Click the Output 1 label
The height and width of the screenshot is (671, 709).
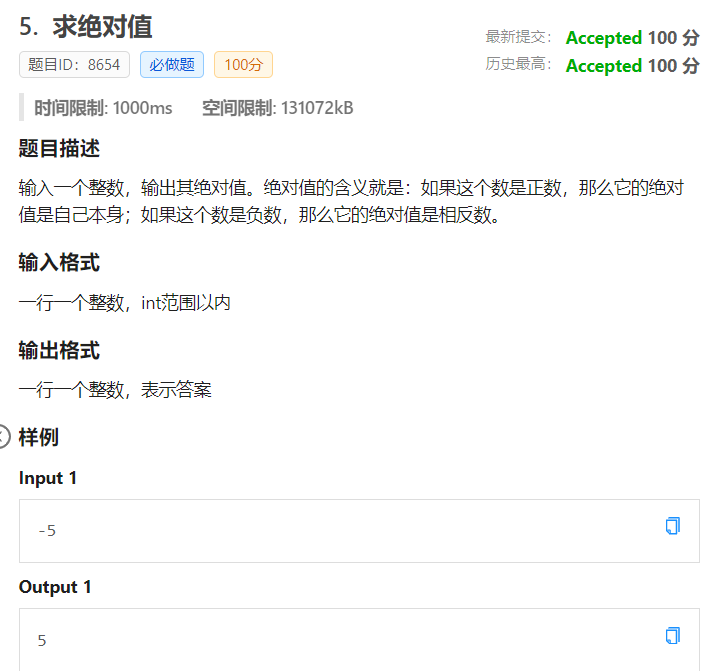pos(55,587)
